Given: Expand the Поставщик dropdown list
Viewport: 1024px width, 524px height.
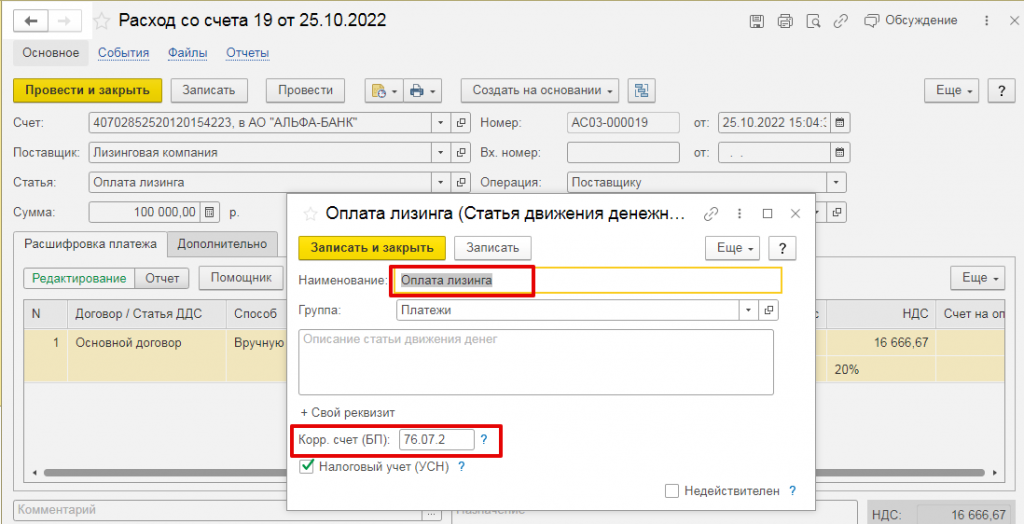Looking at the screenshot, I should click(x=440, y=153).
